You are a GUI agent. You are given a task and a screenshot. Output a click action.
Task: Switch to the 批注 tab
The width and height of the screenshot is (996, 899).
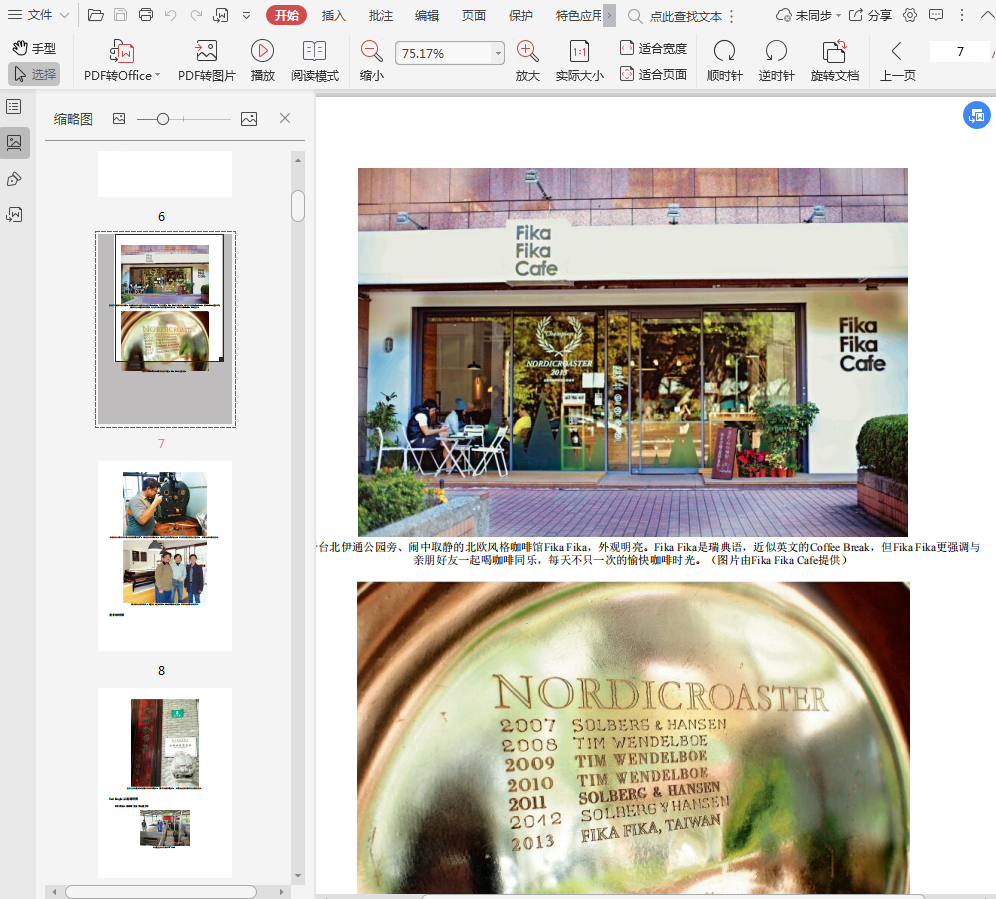click(380, 15)
